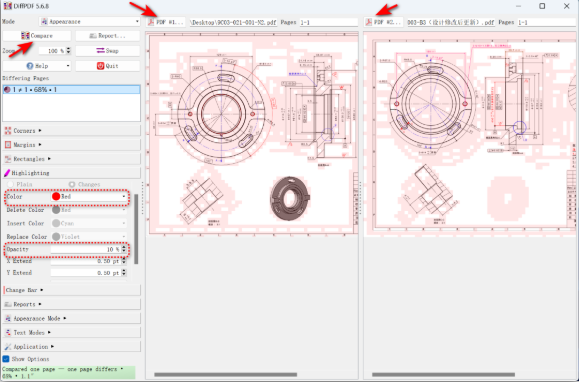Choose file with PDF #2 button

coord(383,22)
